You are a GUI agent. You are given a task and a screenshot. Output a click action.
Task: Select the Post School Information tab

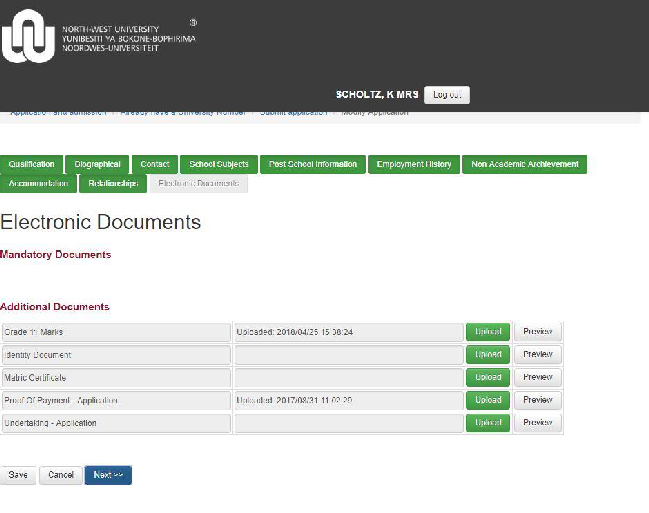tap(313, 164)
